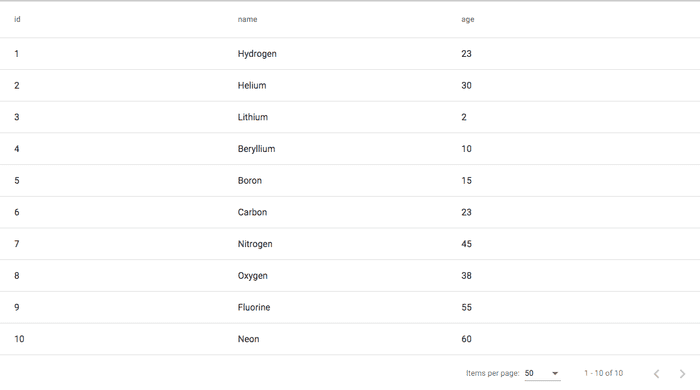Select the Helium row name cell
The width and height of the screenshot is (700, 390).
pyautogui.click(x=252, y=85)
